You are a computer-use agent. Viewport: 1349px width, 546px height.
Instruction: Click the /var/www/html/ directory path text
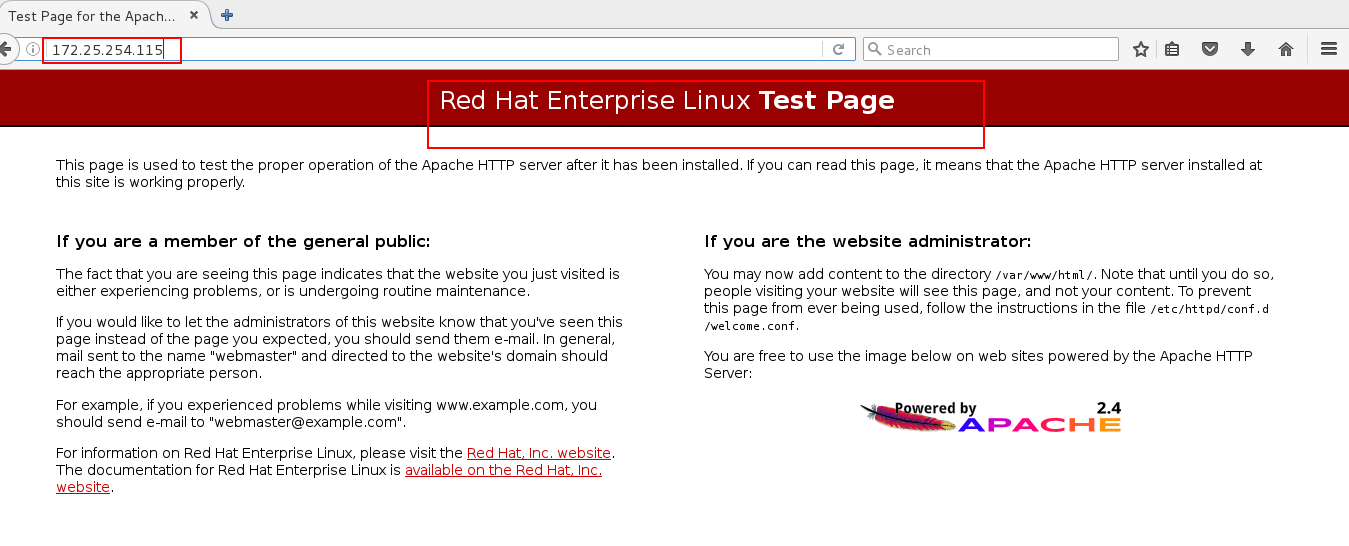[1045, 274]
